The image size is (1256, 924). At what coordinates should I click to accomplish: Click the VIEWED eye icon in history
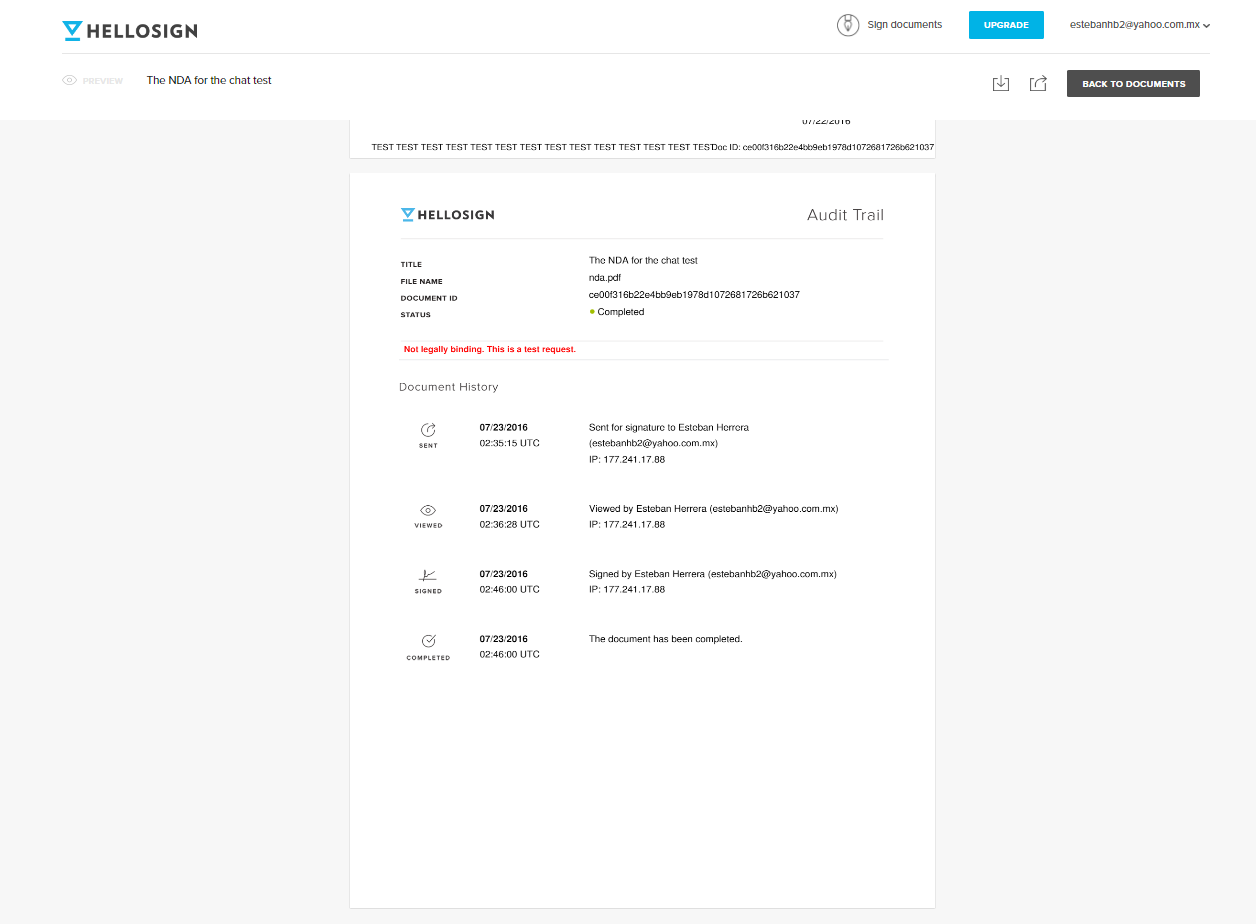(x=428, y=510)
